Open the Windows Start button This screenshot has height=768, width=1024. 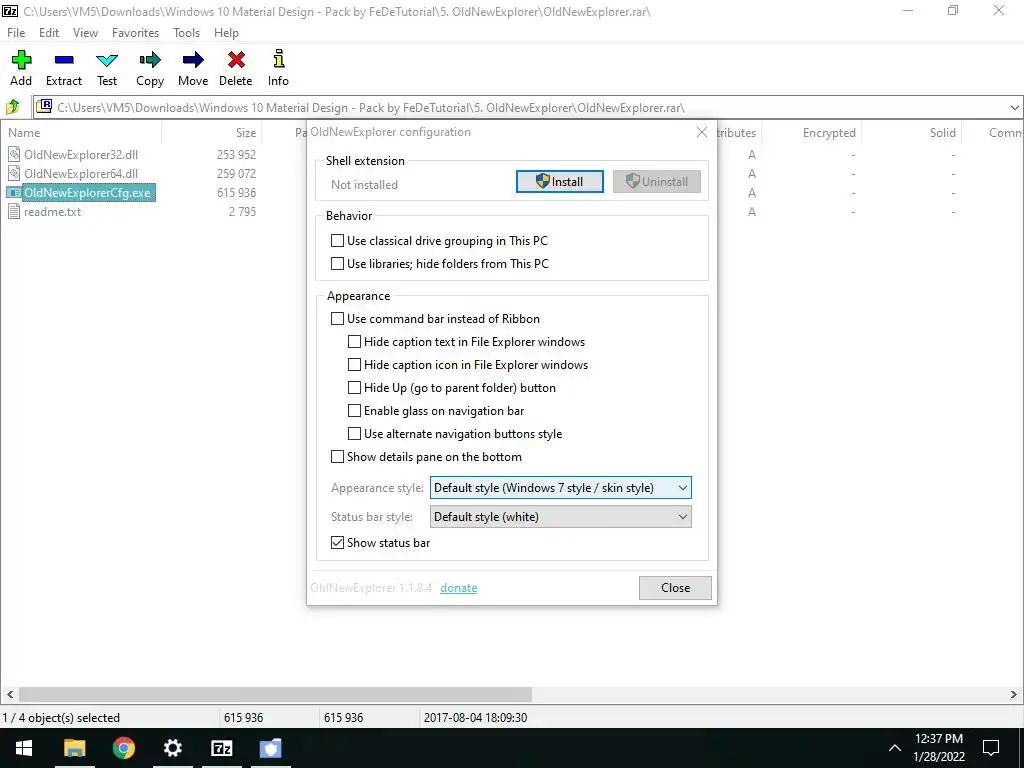[24, 748]
